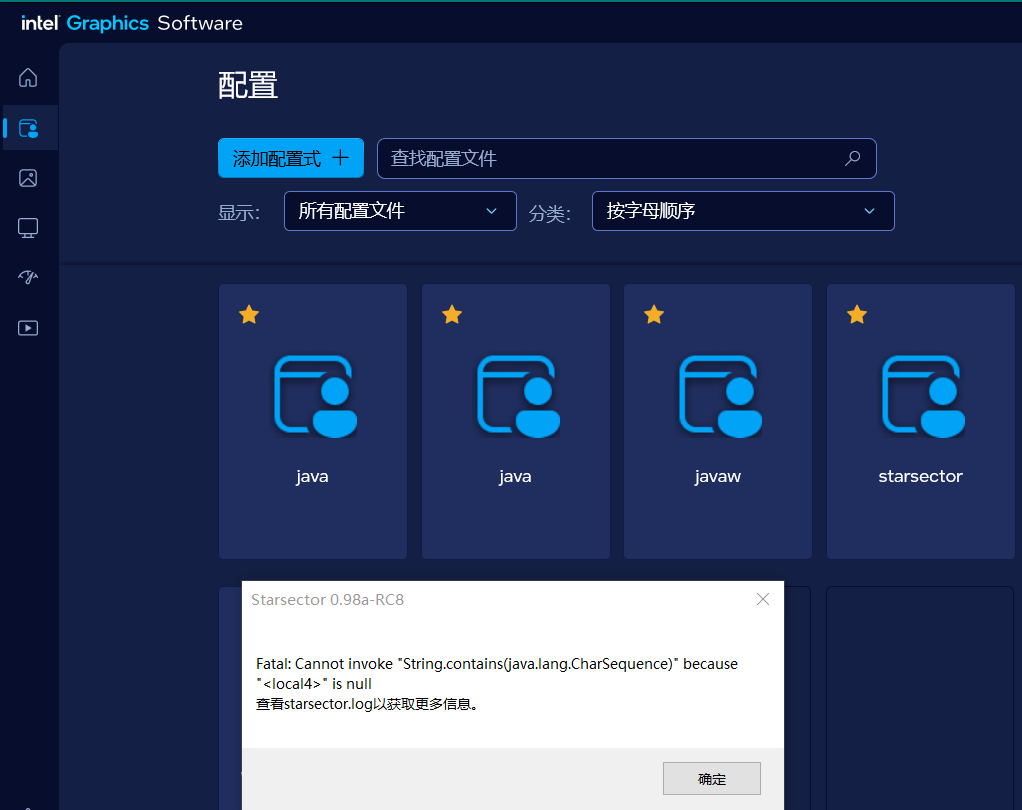Viewport: 1022px width, 810px height.
Task: Close the Starsector 0.98a-RC8 dialog
Action: [x=763, y=599]
